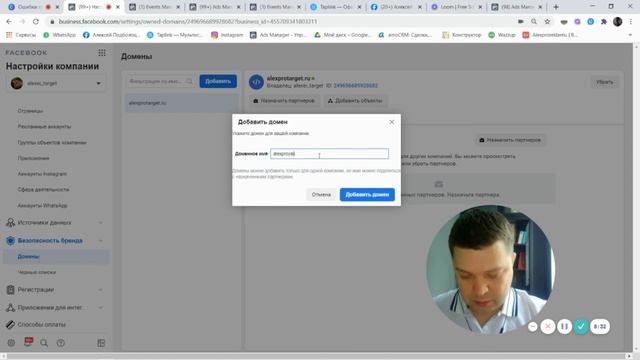Click the address bar URL

188,21
